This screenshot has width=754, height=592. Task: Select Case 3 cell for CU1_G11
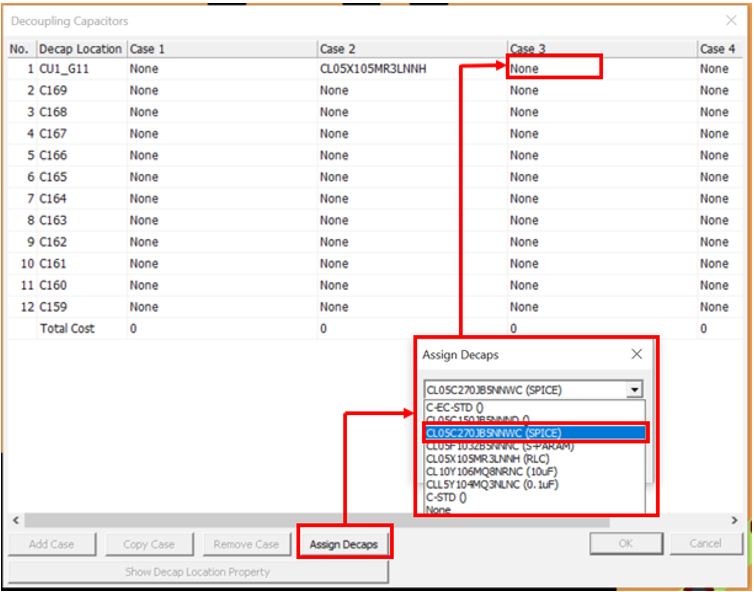554,68
